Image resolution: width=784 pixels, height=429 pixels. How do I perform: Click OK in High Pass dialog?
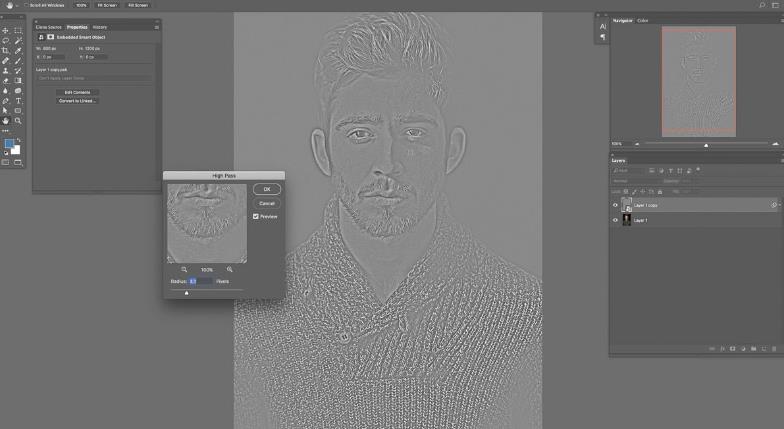click(266, 189)
